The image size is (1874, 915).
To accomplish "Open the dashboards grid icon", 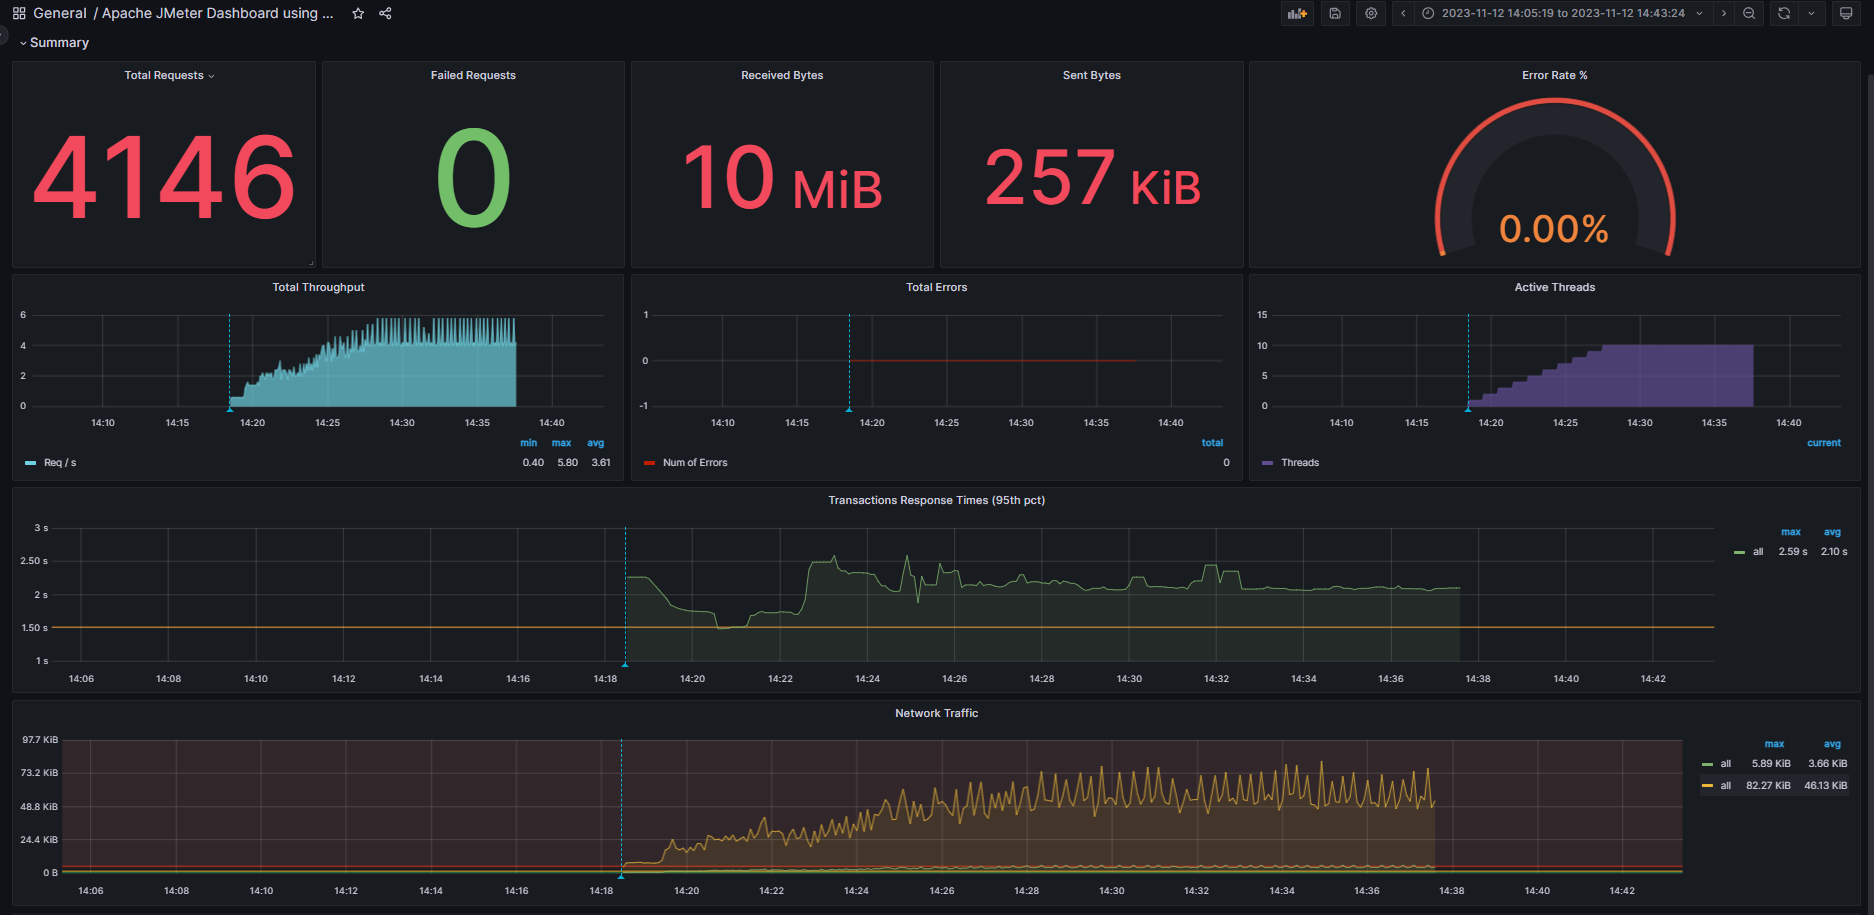I will click(x=19, y=13).
